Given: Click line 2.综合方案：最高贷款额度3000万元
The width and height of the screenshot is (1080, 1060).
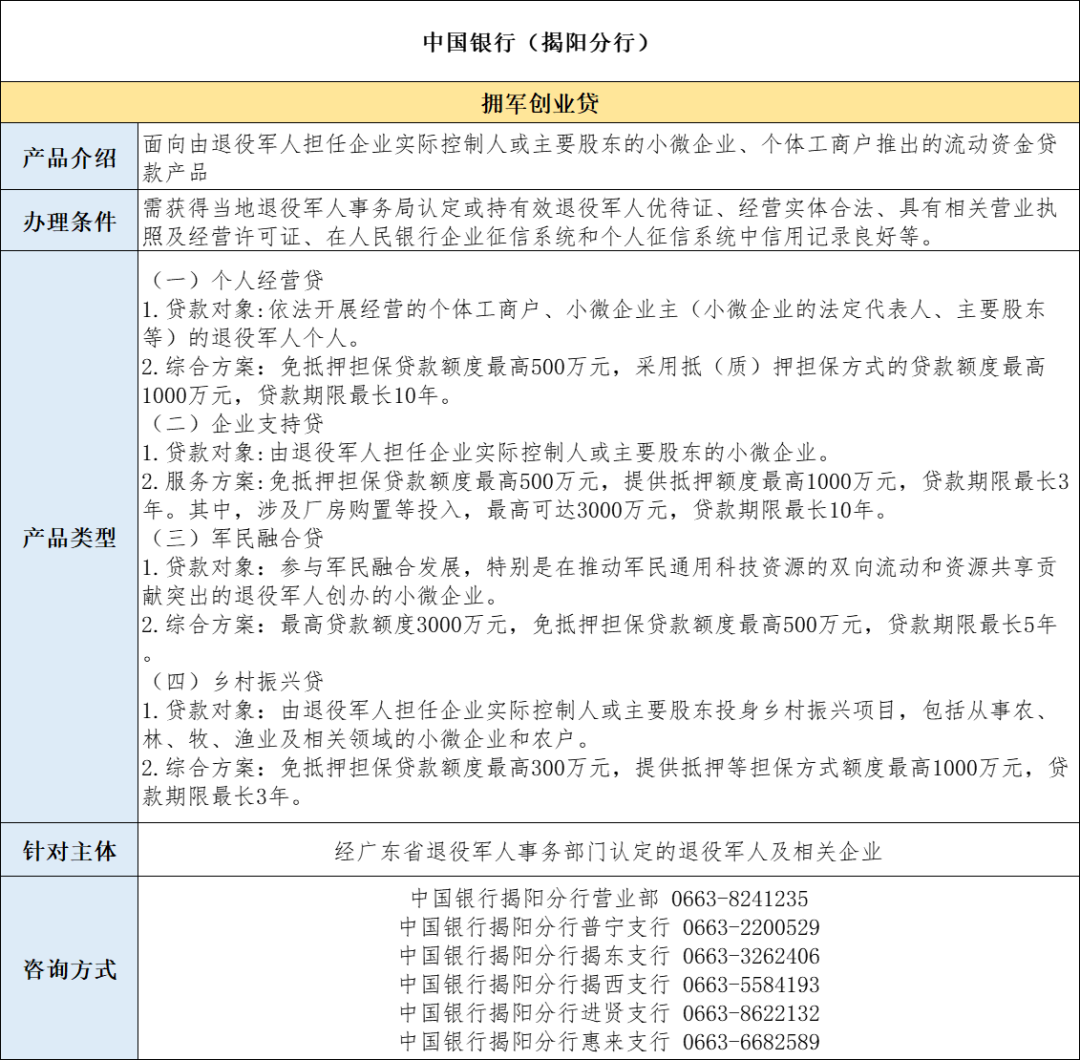Looking at the screenshot, I should (599, 624).
